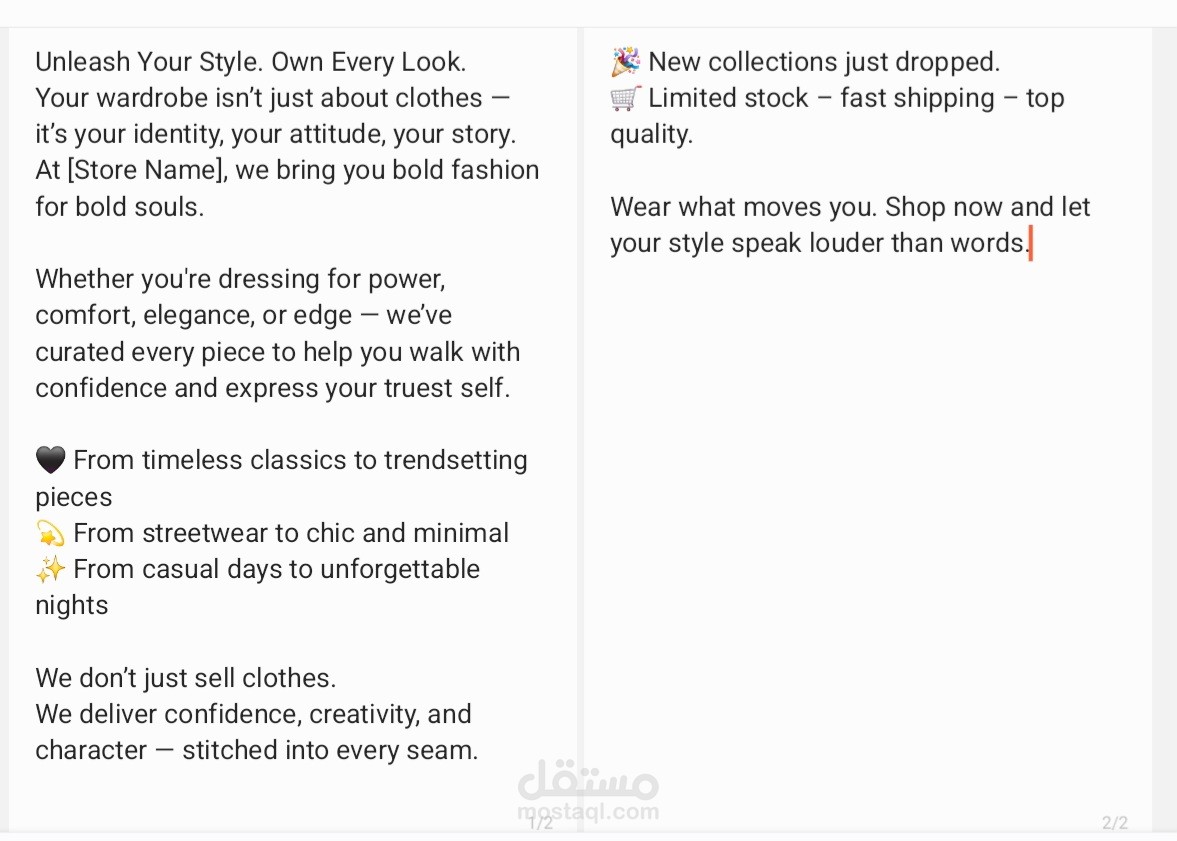The width and height of the screenshot is (1177, 841).
Task: Click the 1/2 page indicator
Action: [541, 823]
